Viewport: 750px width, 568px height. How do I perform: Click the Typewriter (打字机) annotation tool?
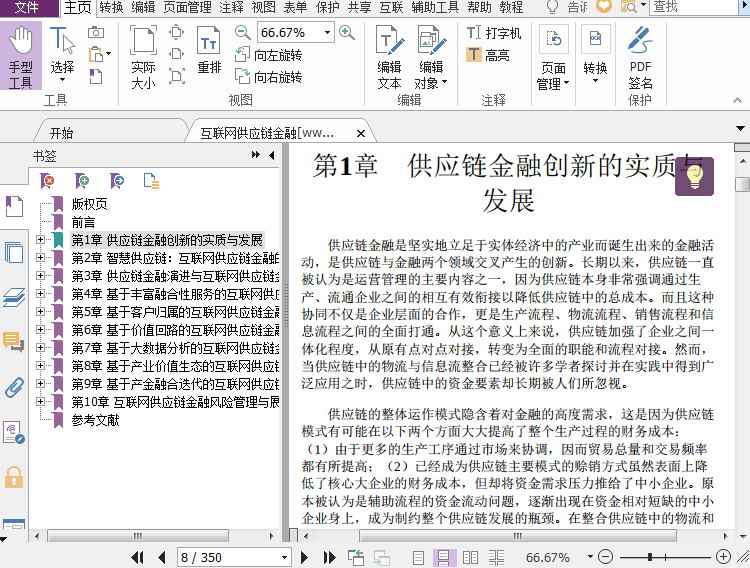click(x=494, y=33)
